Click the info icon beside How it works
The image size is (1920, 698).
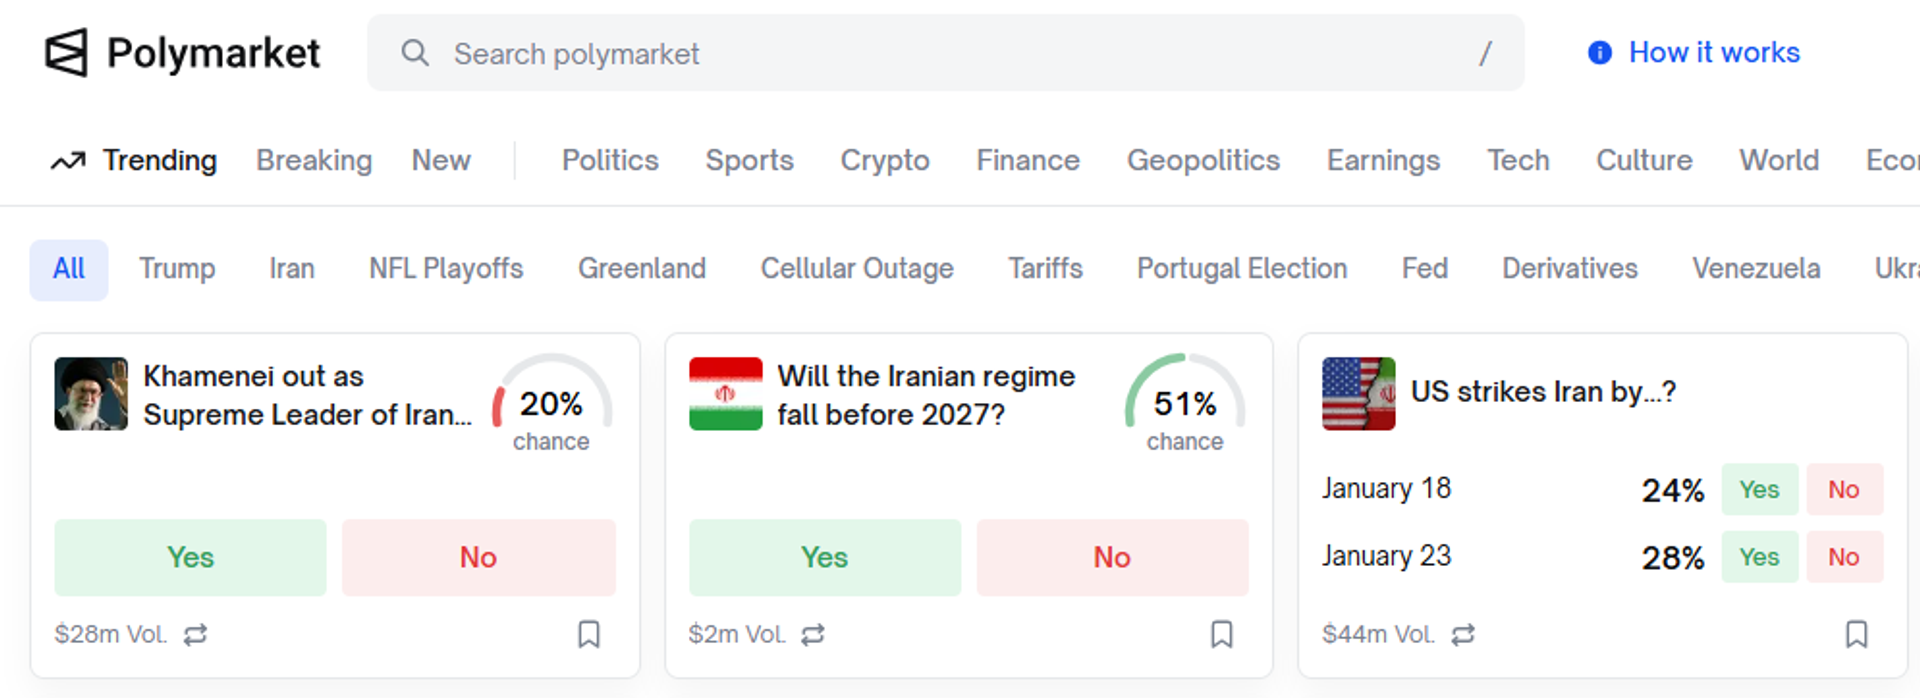click(1599, 53)
